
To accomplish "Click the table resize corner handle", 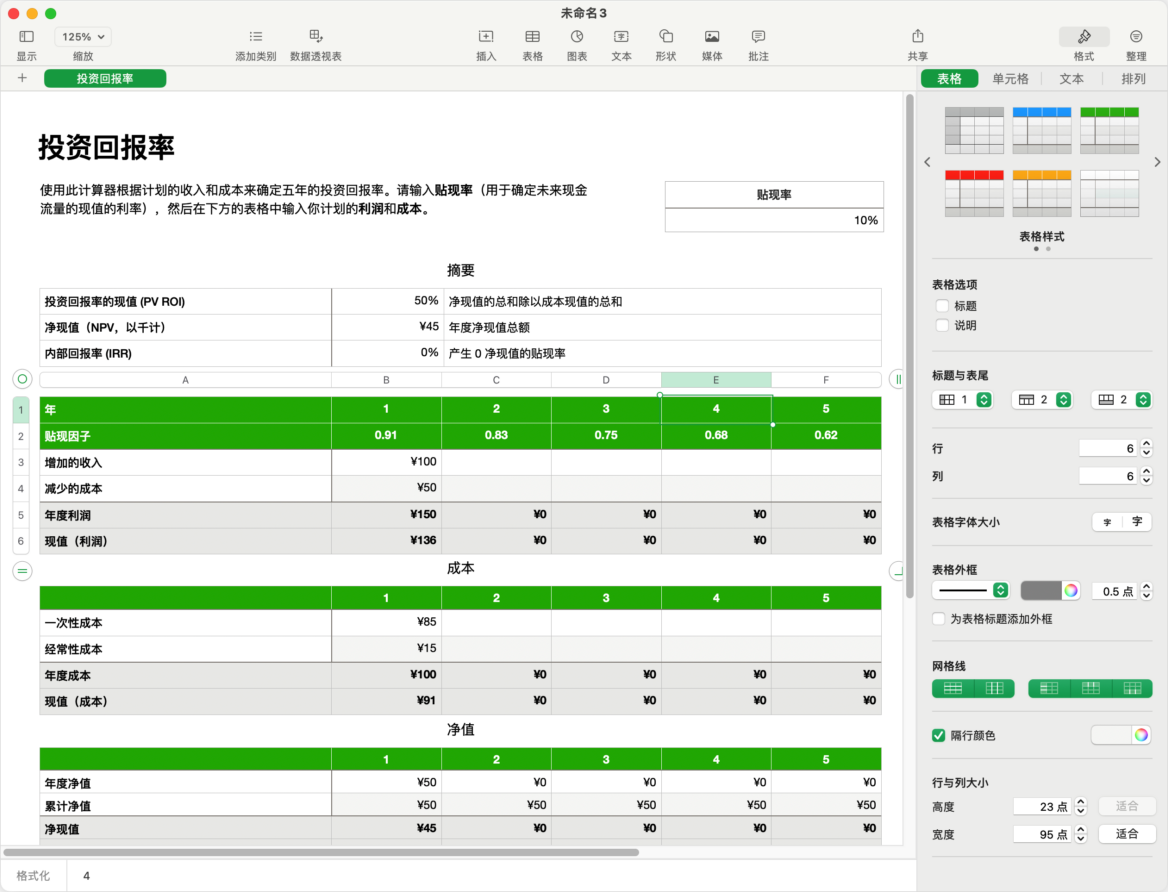I will click(898, 571).
